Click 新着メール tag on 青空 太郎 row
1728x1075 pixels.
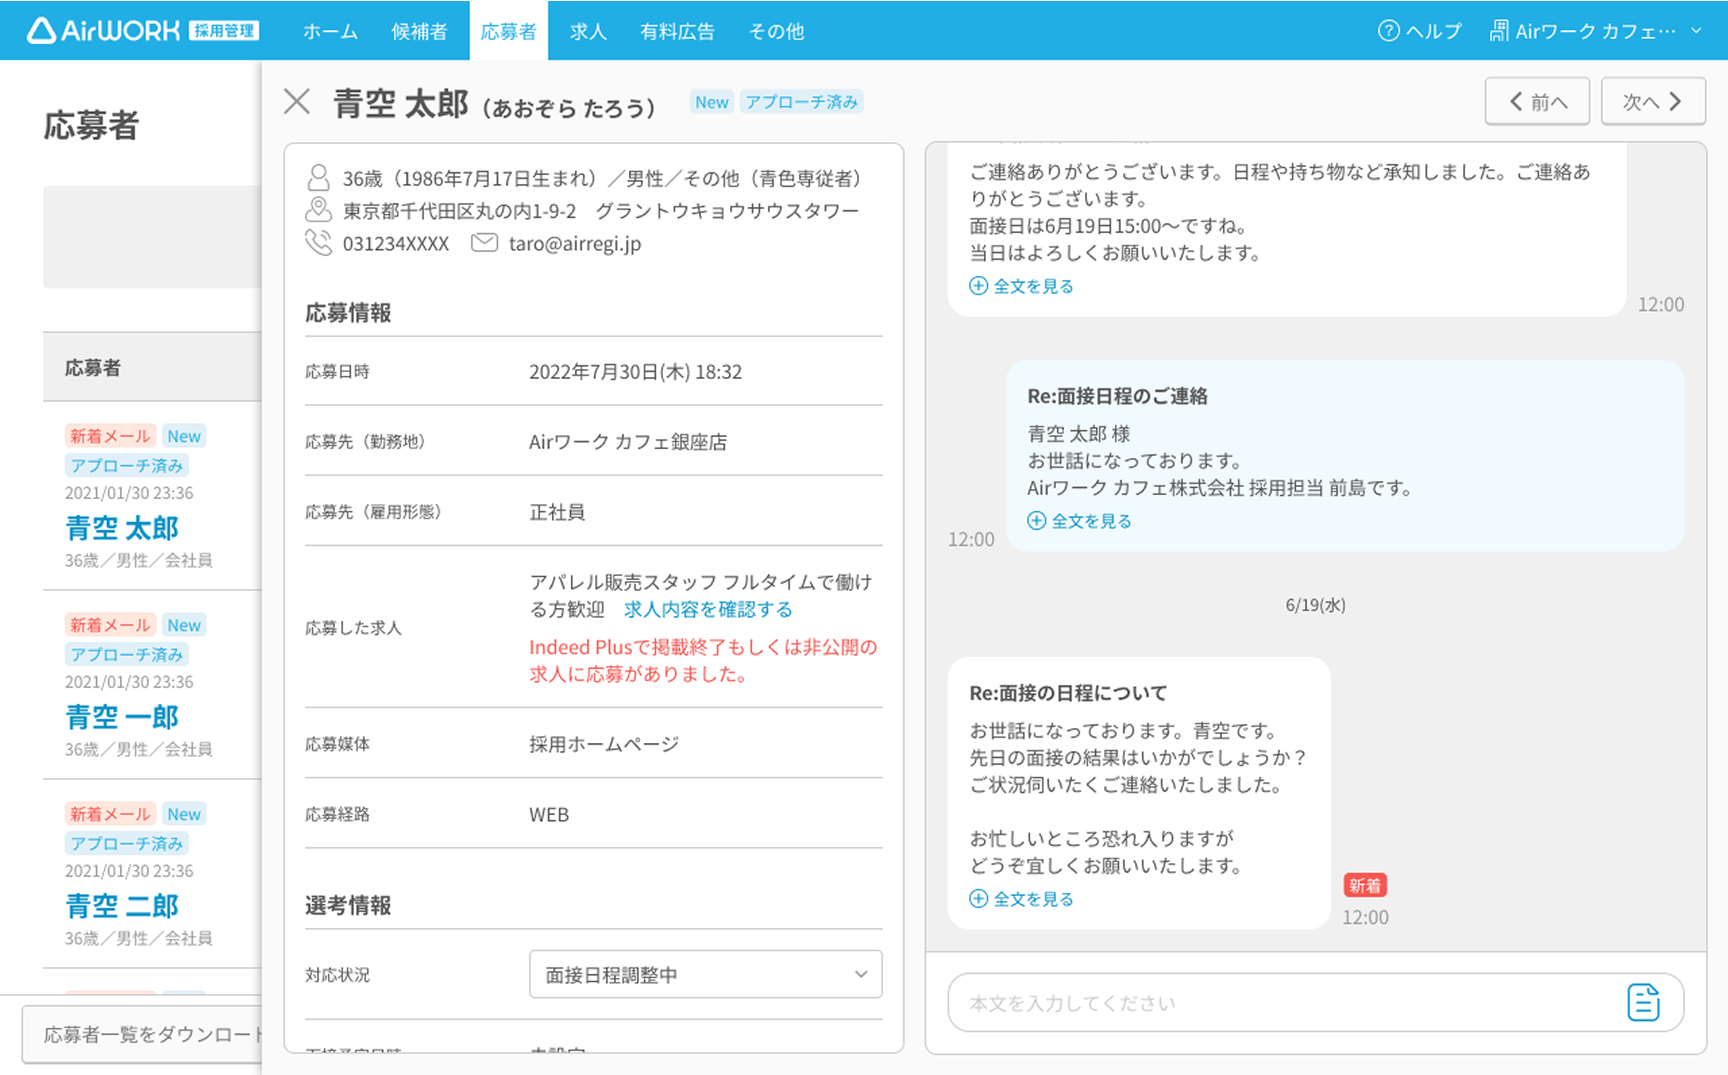[x=110, y=436]
